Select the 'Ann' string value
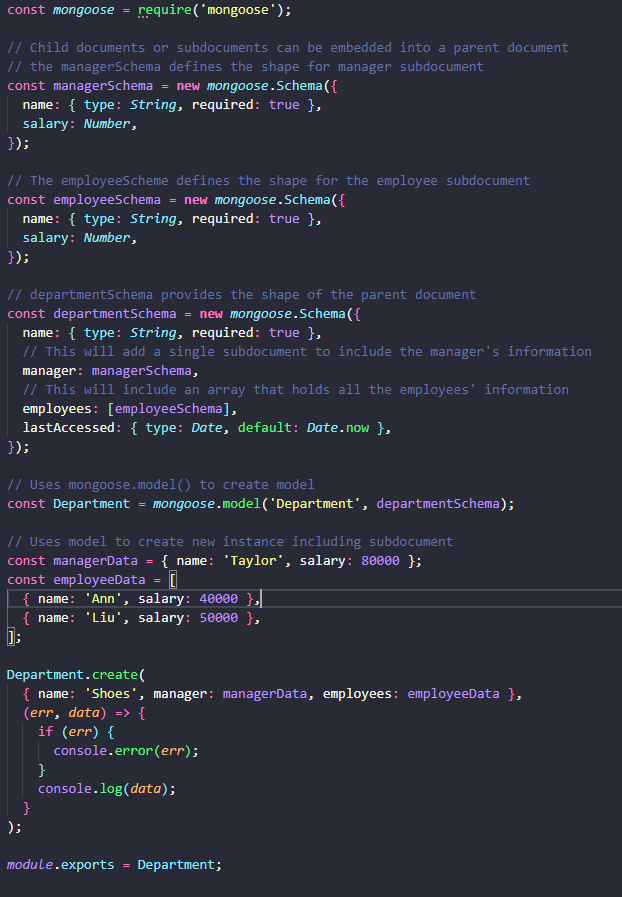Screen dimensions: 622x897 103,599
